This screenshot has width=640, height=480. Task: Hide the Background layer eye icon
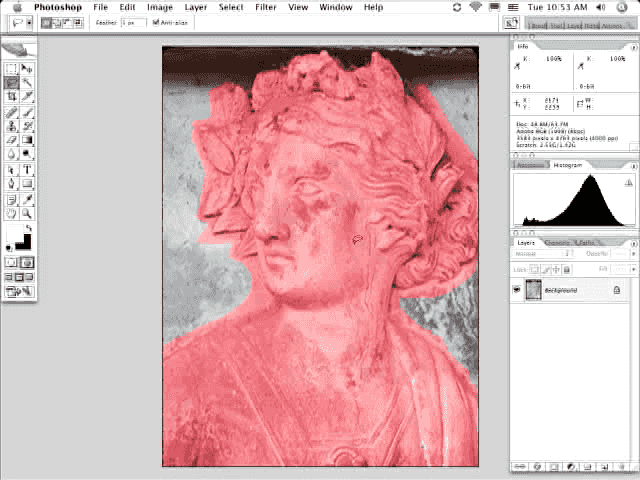[x=517, y=290]
